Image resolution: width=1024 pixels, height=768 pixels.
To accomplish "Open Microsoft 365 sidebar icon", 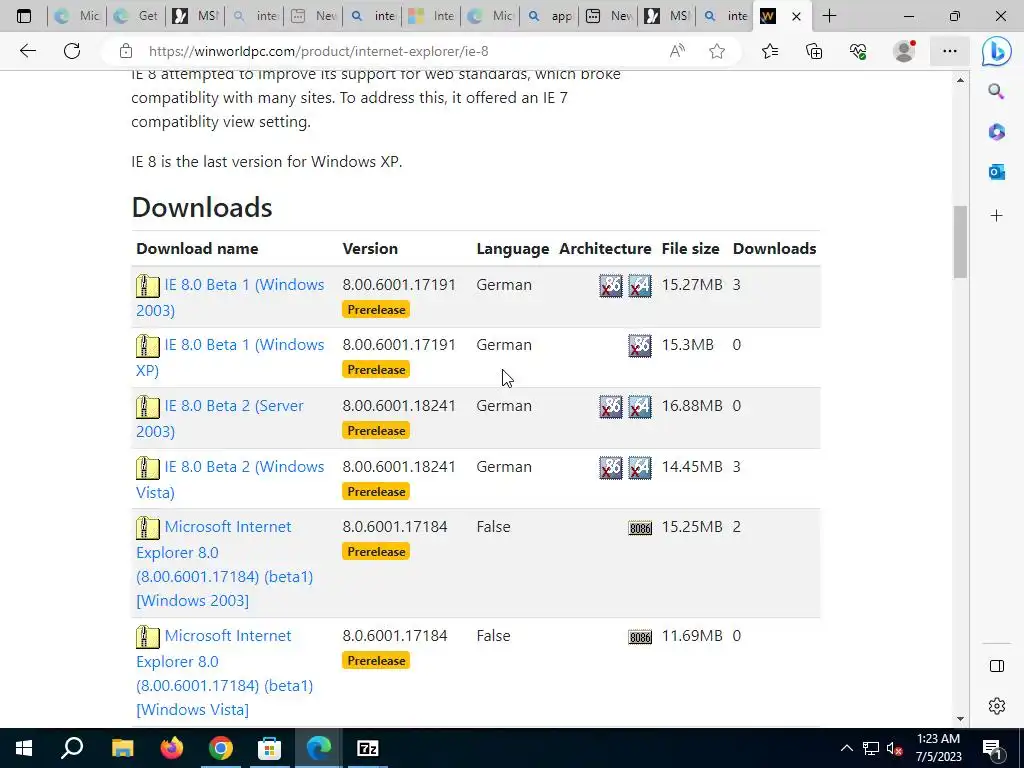I will point(996,132).
